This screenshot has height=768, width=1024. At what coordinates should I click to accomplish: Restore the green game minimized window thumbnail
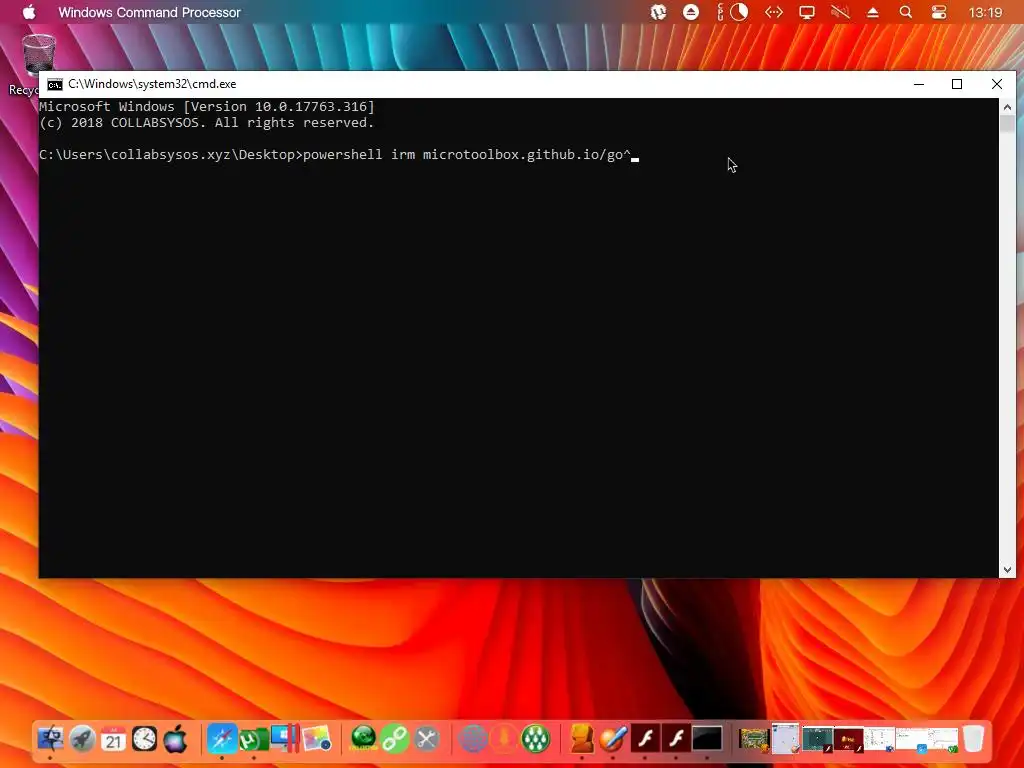pyautogui.click(x=754, y=739)
